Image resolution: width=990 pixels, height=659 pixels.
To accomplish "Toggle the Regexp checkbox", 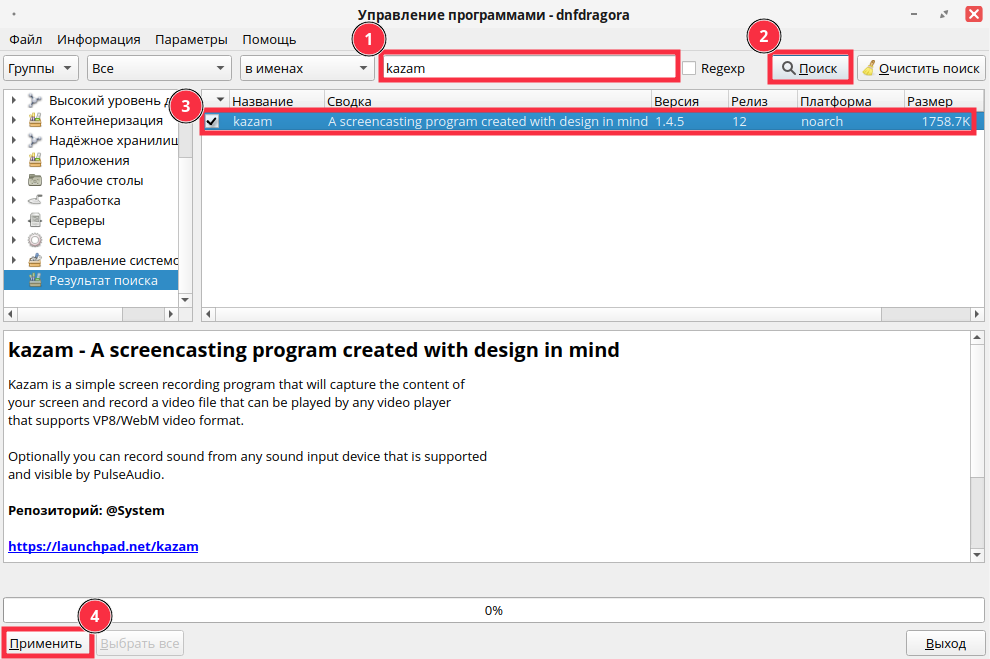I will tap(689, 68).
